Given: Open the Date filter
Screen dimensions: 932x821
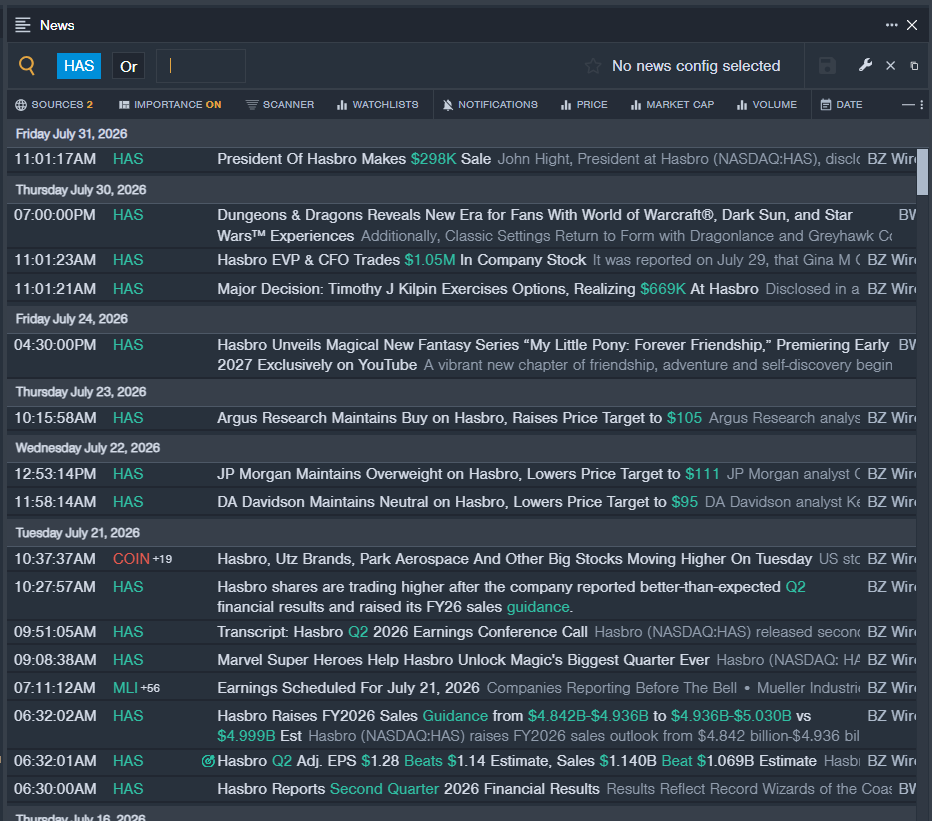Looking at the screenshot, I should (841, 105).
